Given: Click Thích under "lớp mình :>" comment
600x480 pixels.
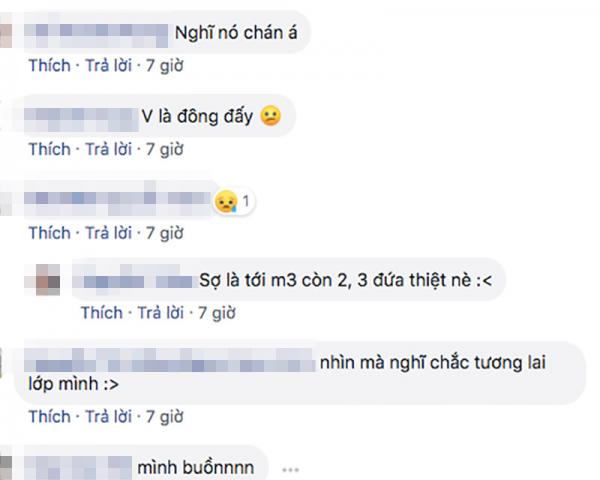Looking at the screenshot, I should click(50, 416).
